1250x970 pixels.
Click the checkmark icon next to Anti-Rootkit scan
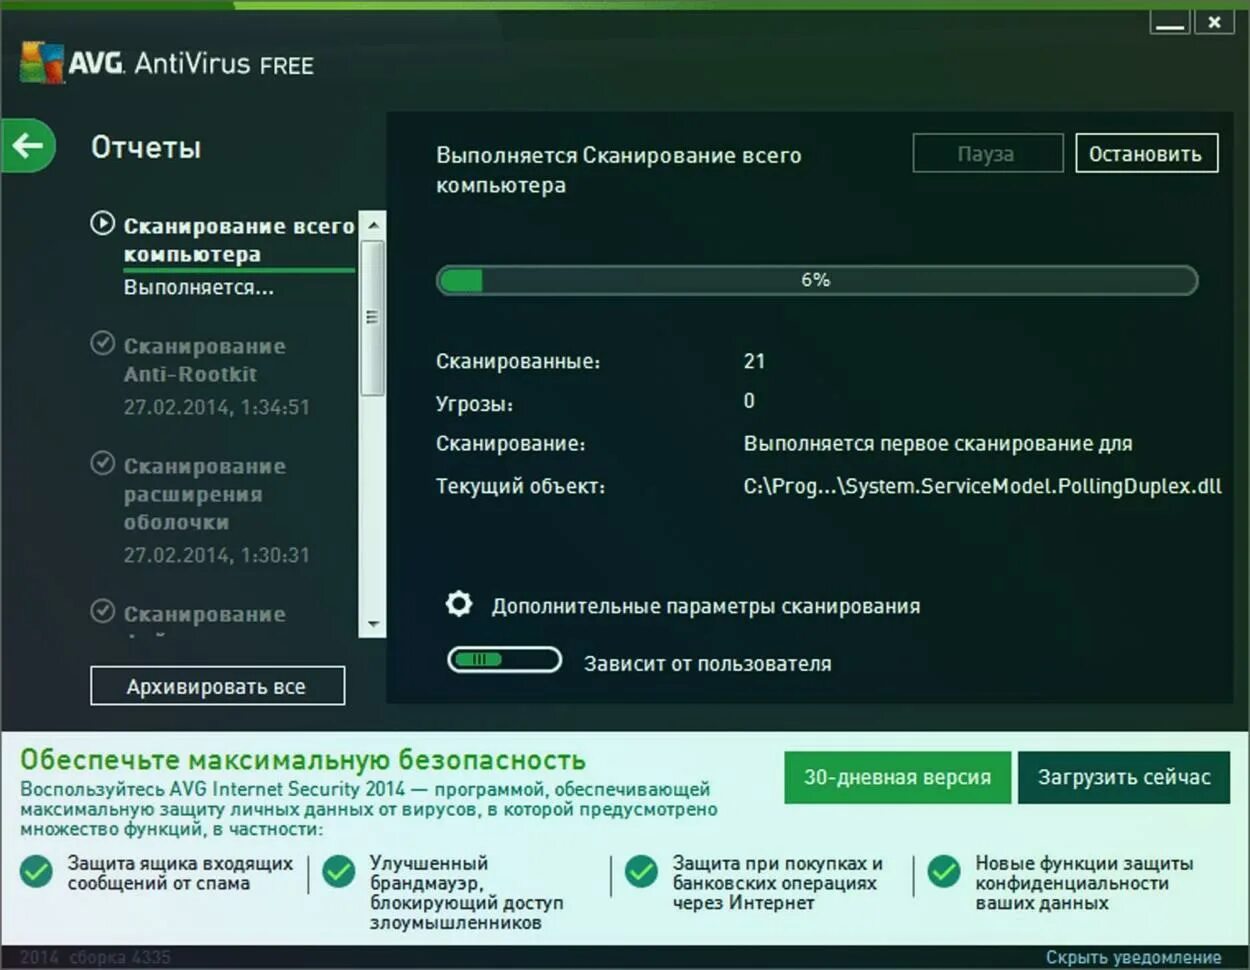102,343
